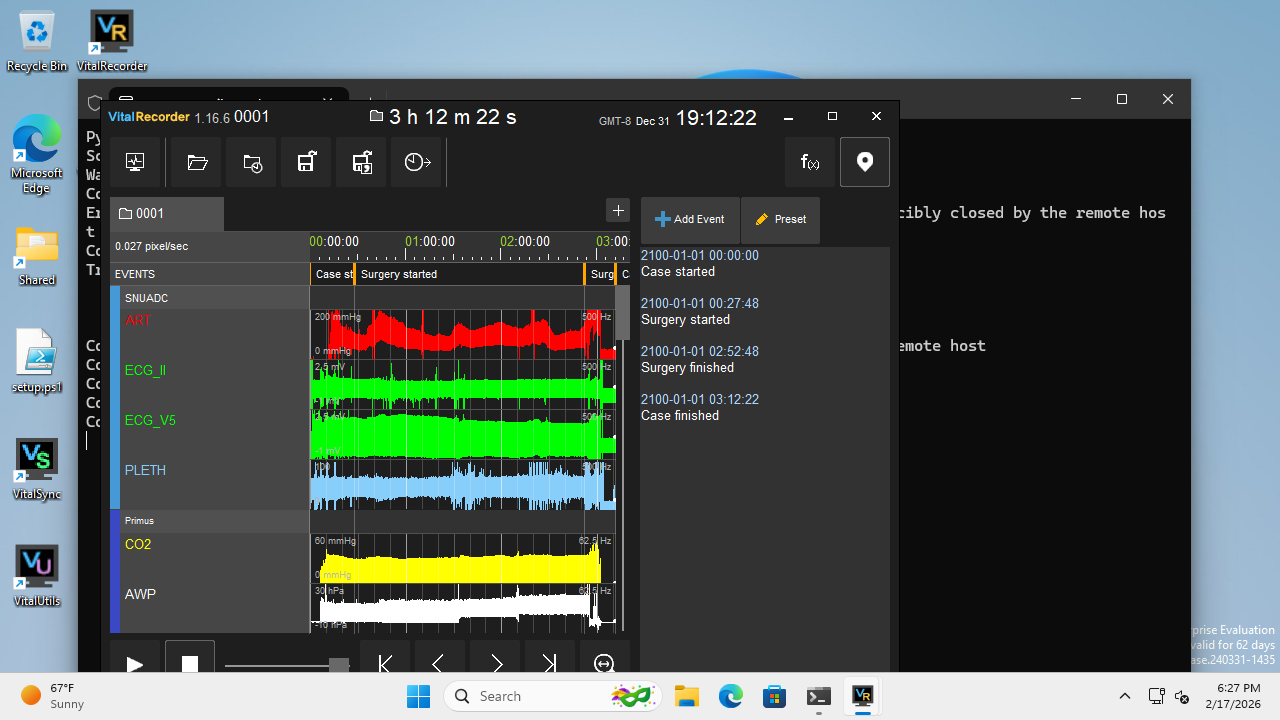Save the recording to a new file
Screen dimensions: 1280x720
coord(360,161)
